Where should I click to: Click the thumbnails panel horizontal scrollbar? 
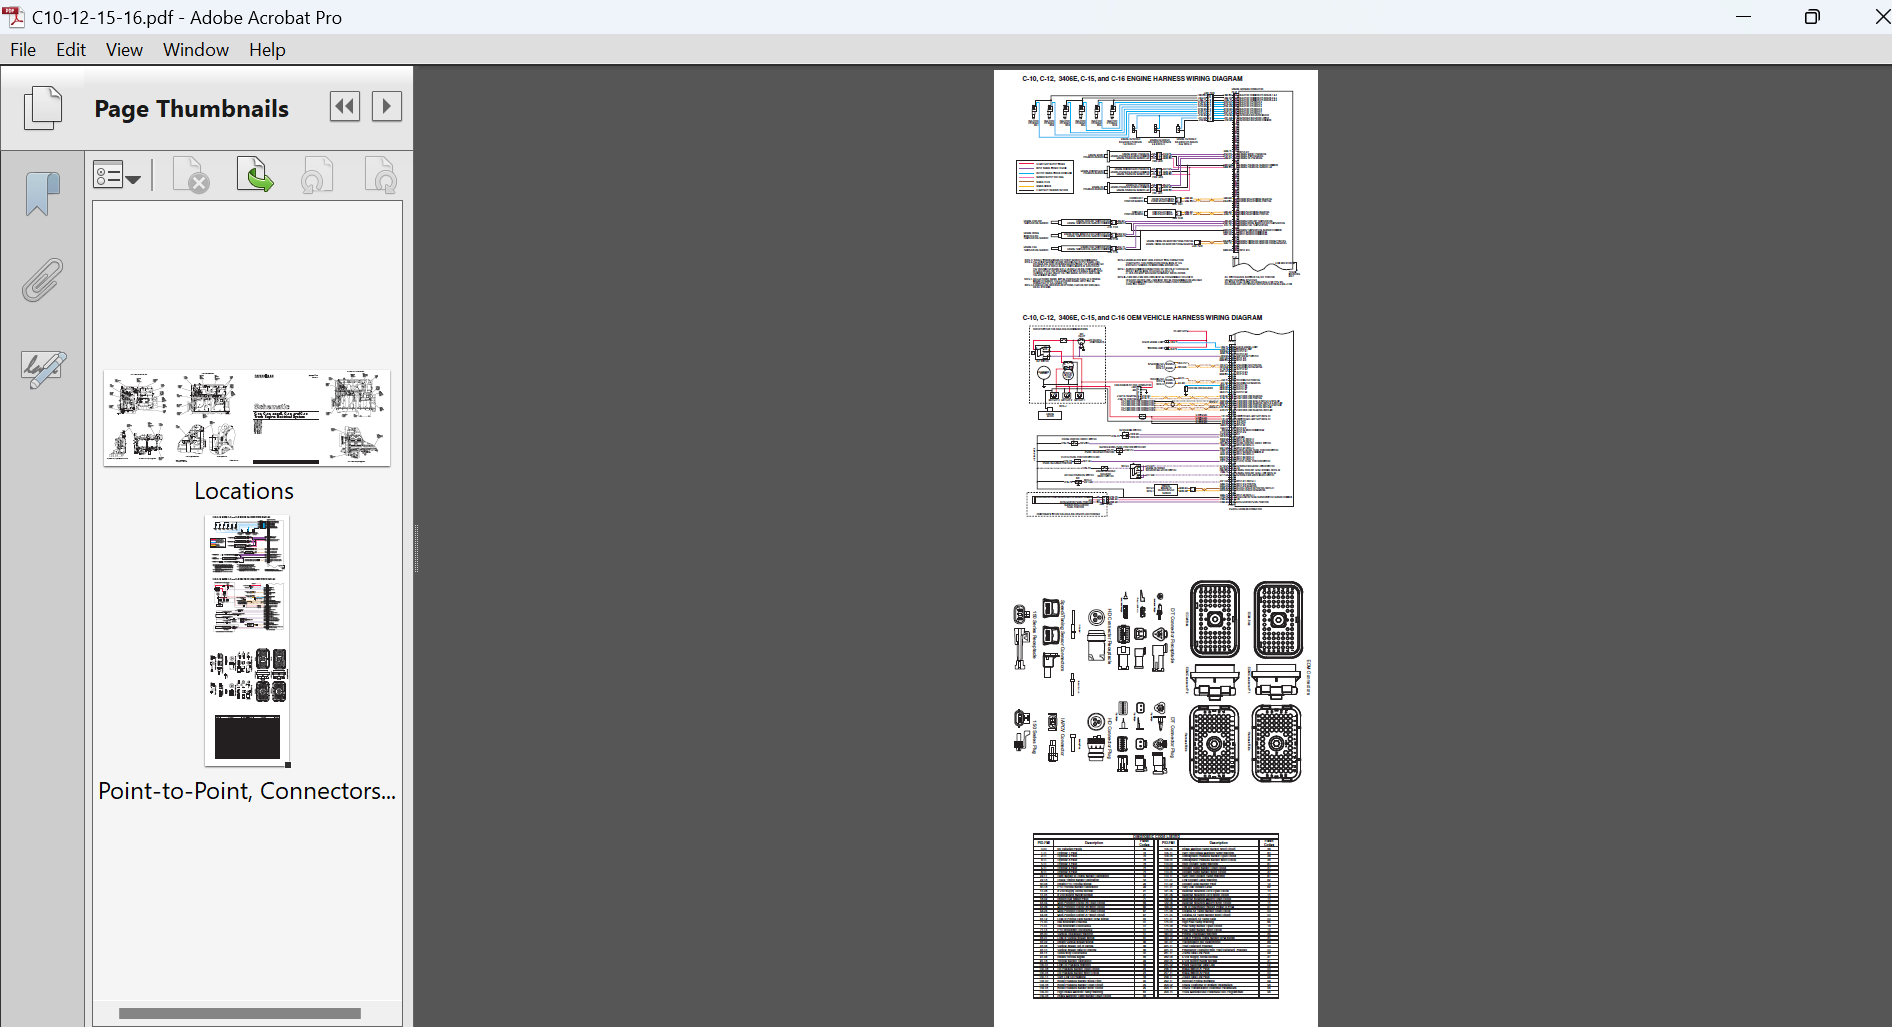click(240, 1013)
